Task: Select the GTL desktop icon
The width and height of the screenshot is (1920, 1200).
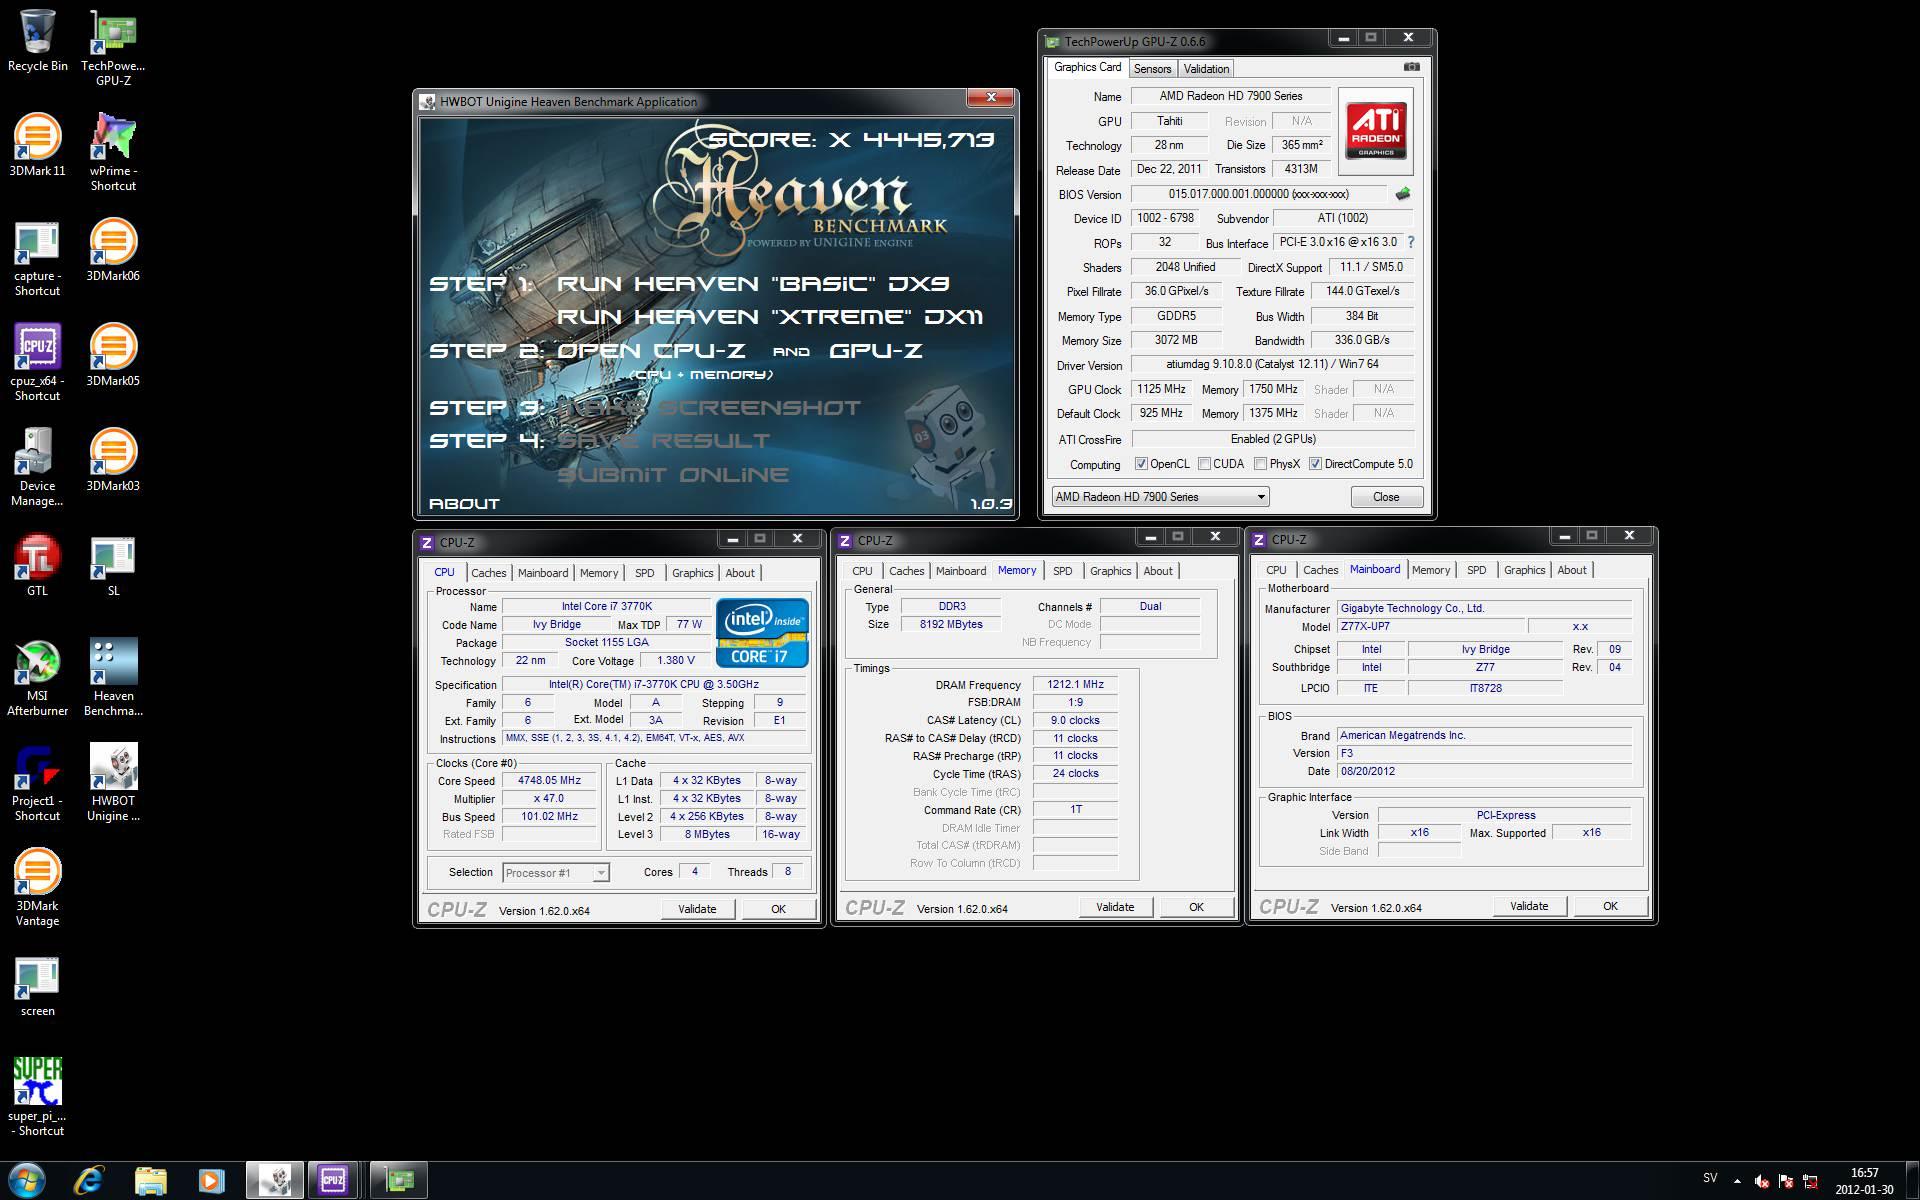Action: tap(37, 566)
